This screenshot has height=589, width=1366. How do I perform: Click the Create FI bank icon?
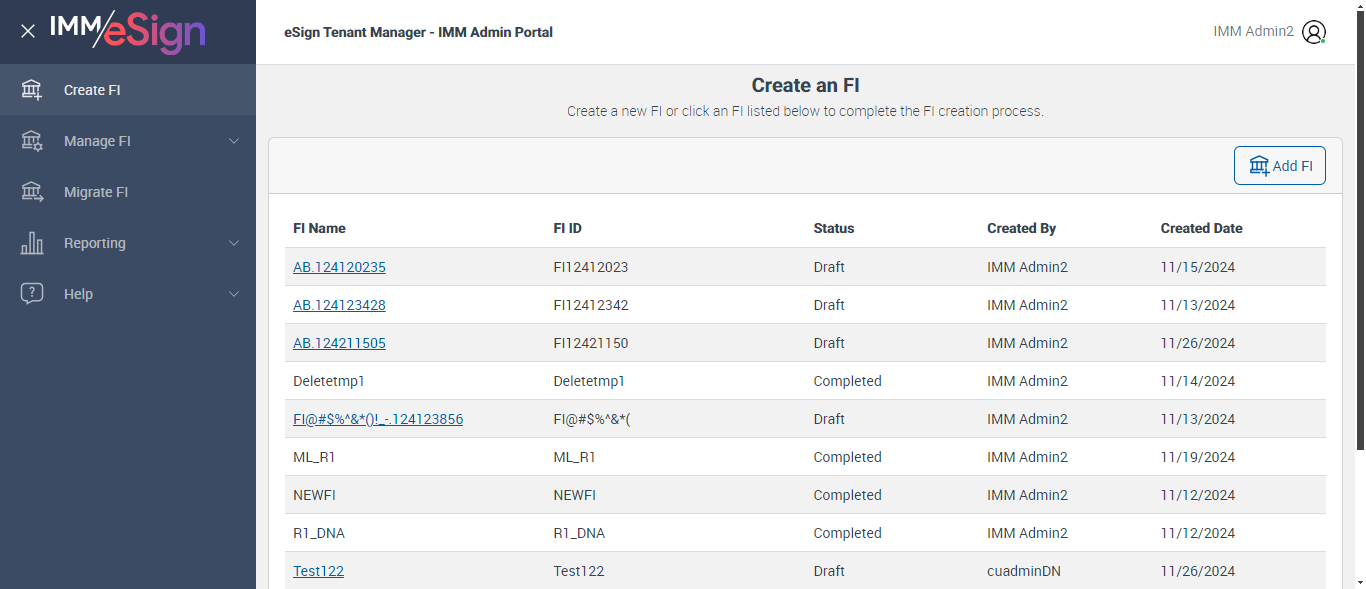(32, 90)
